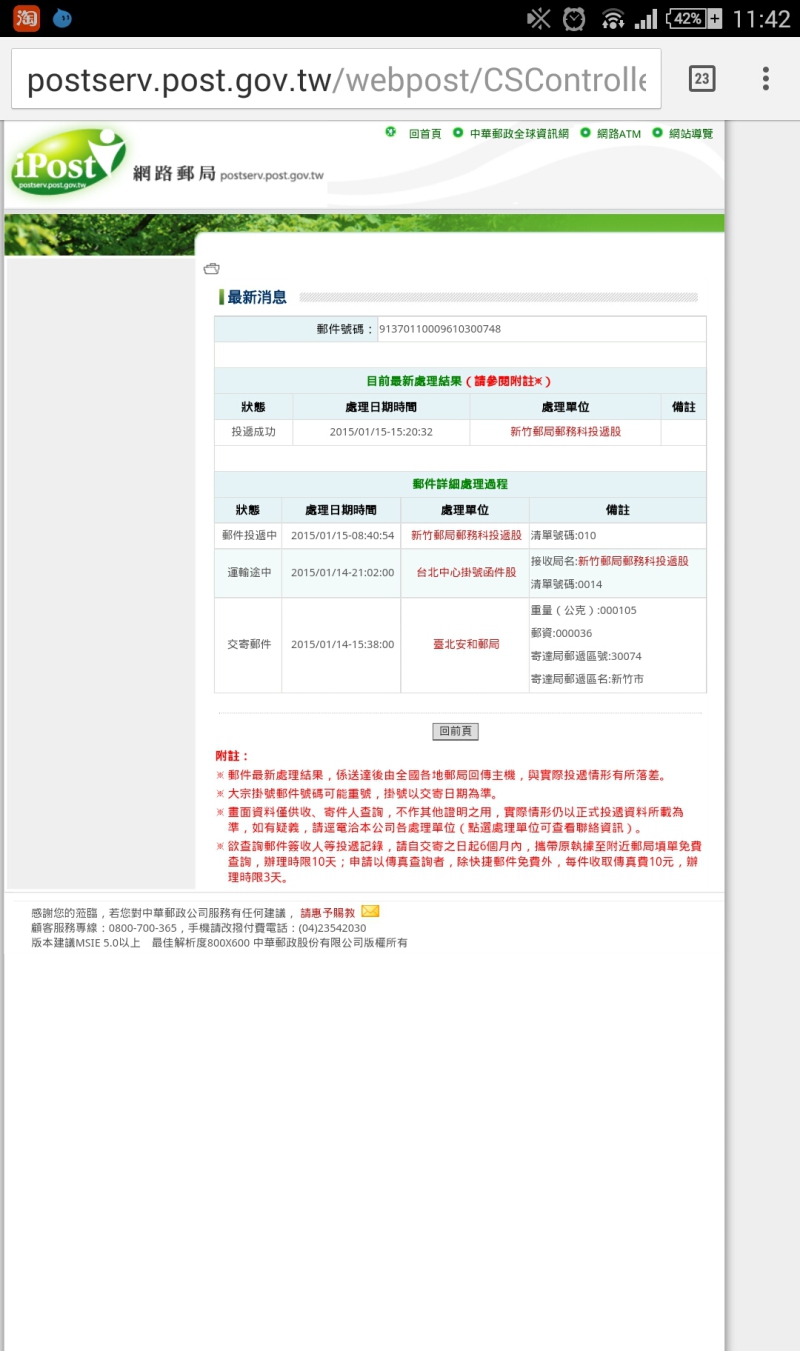
Task: Click the 郵件投遞中 status cell
Action: pos(248,535)
